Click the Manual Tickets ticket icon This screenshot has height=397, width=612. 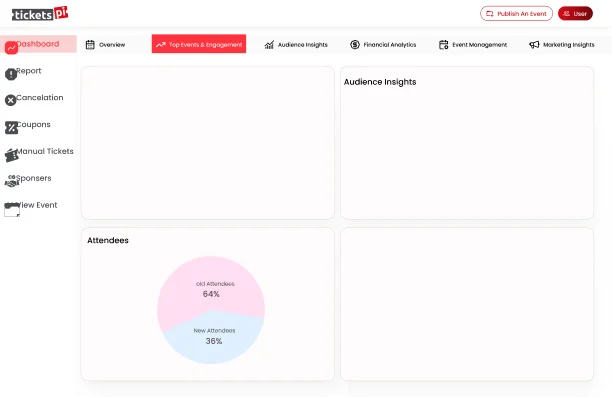(12, 155)
